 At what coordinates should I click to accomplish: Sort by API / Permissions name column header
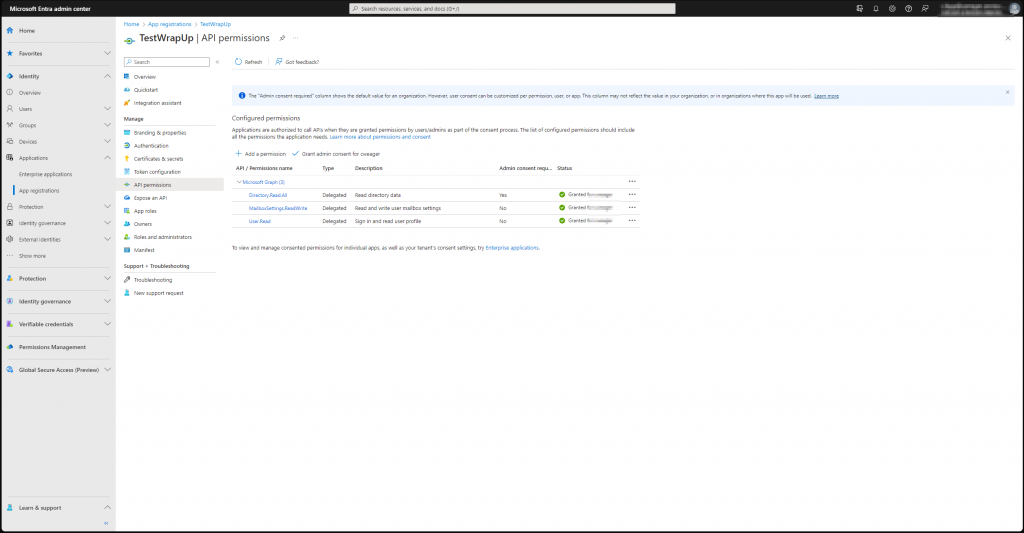point(264,169)
